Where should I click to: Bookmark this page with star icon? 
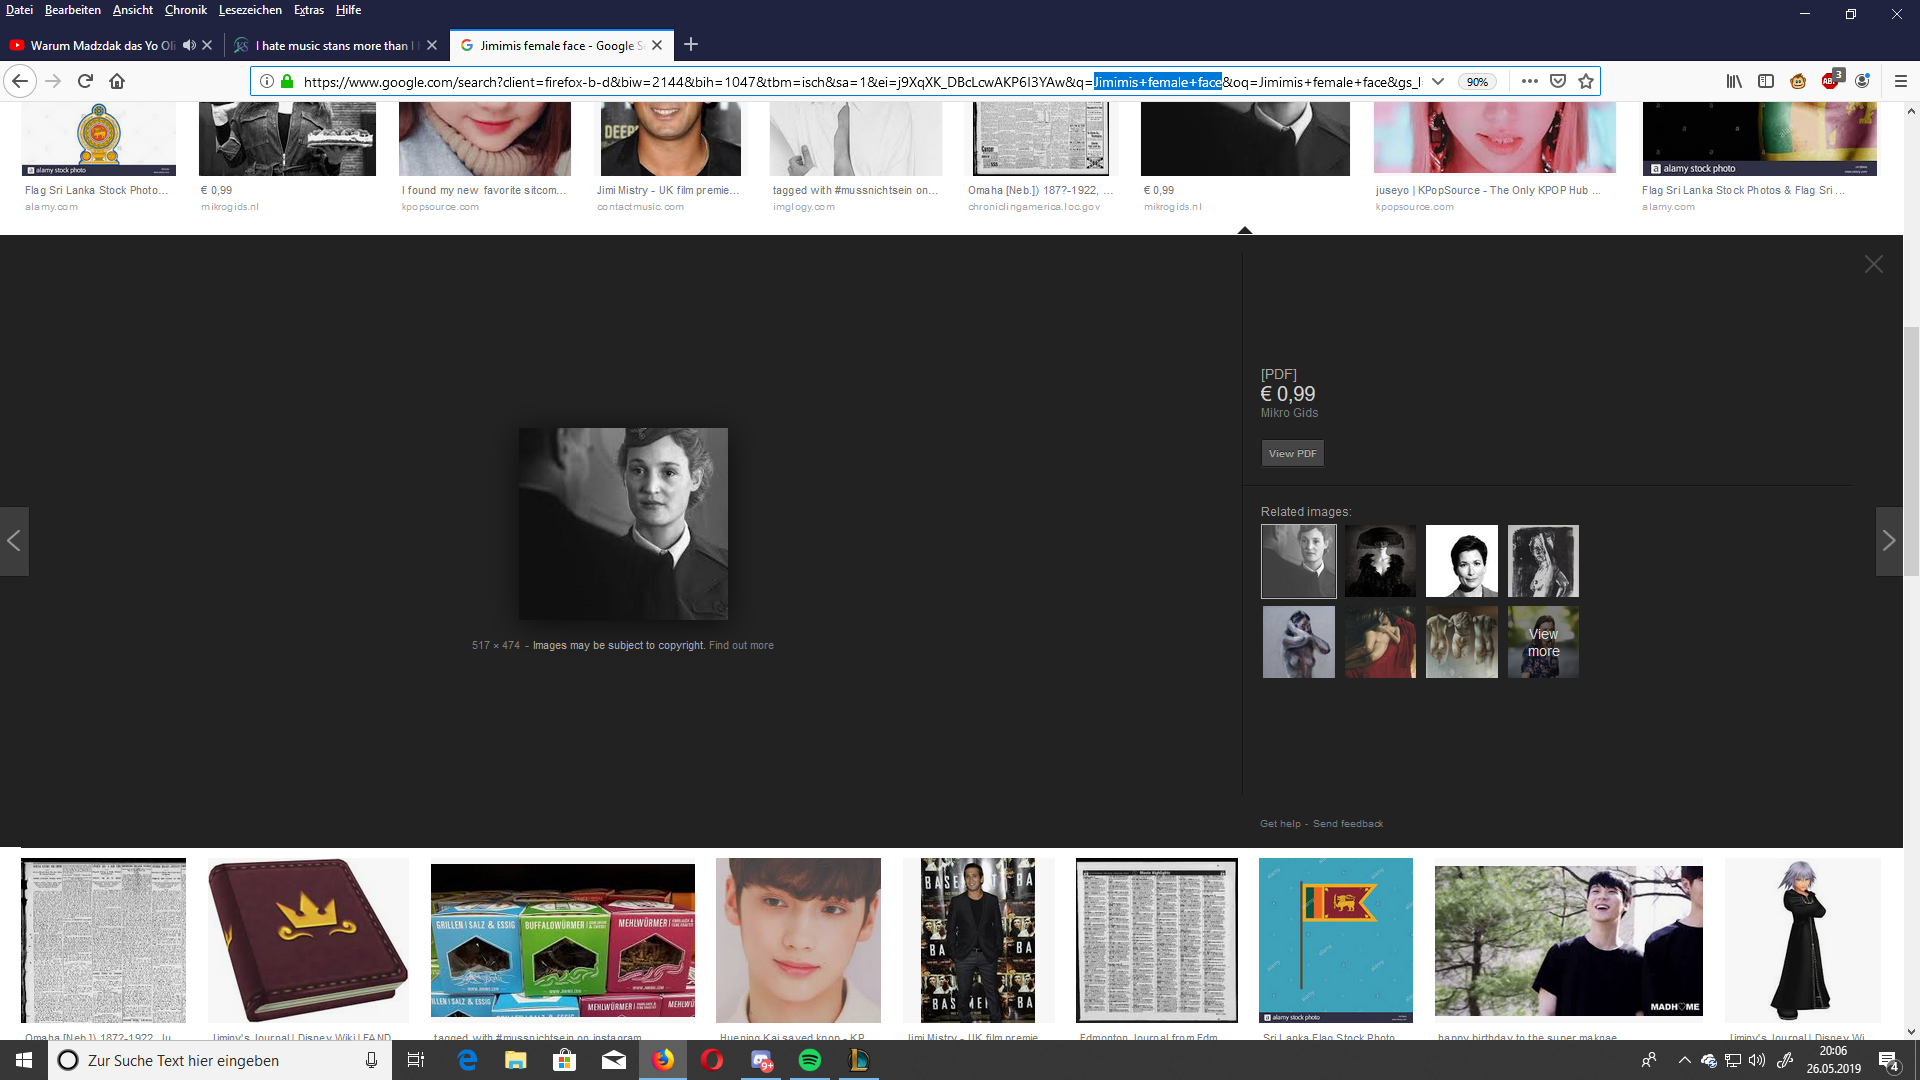pyautogui.click(x=1586, y=81)
